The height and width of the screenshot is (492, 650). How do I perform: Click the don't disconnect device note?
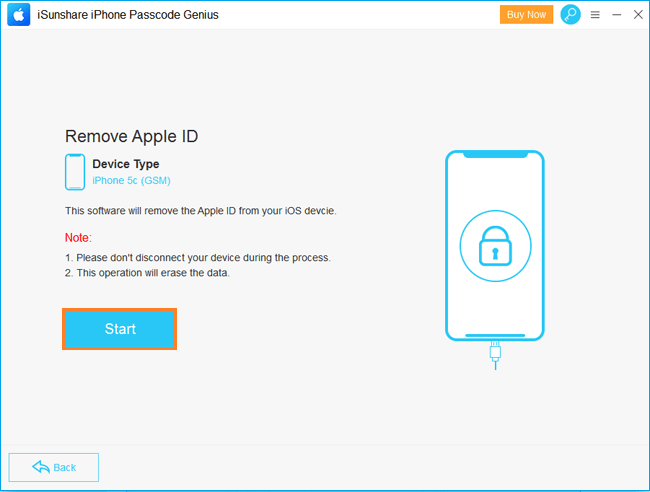click(198, 258)
